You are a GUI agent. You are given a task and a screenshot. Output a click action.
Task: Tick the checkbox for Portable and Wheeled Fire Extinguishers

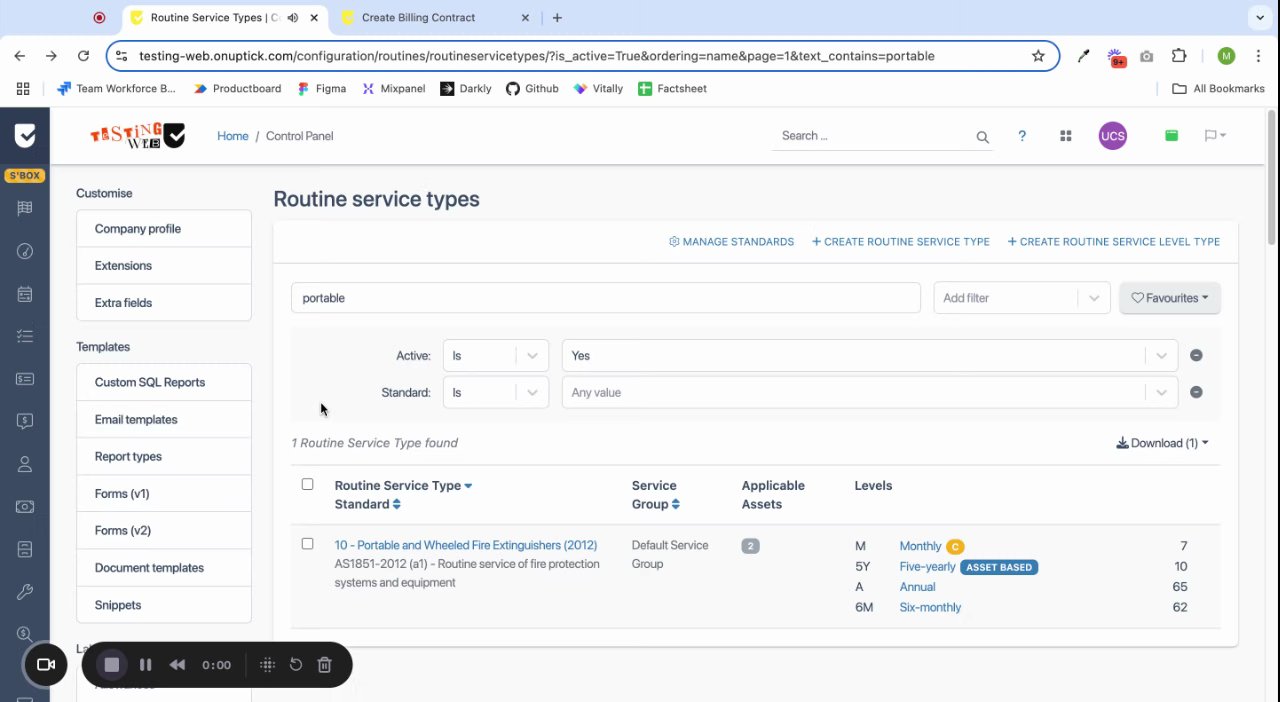307,544
